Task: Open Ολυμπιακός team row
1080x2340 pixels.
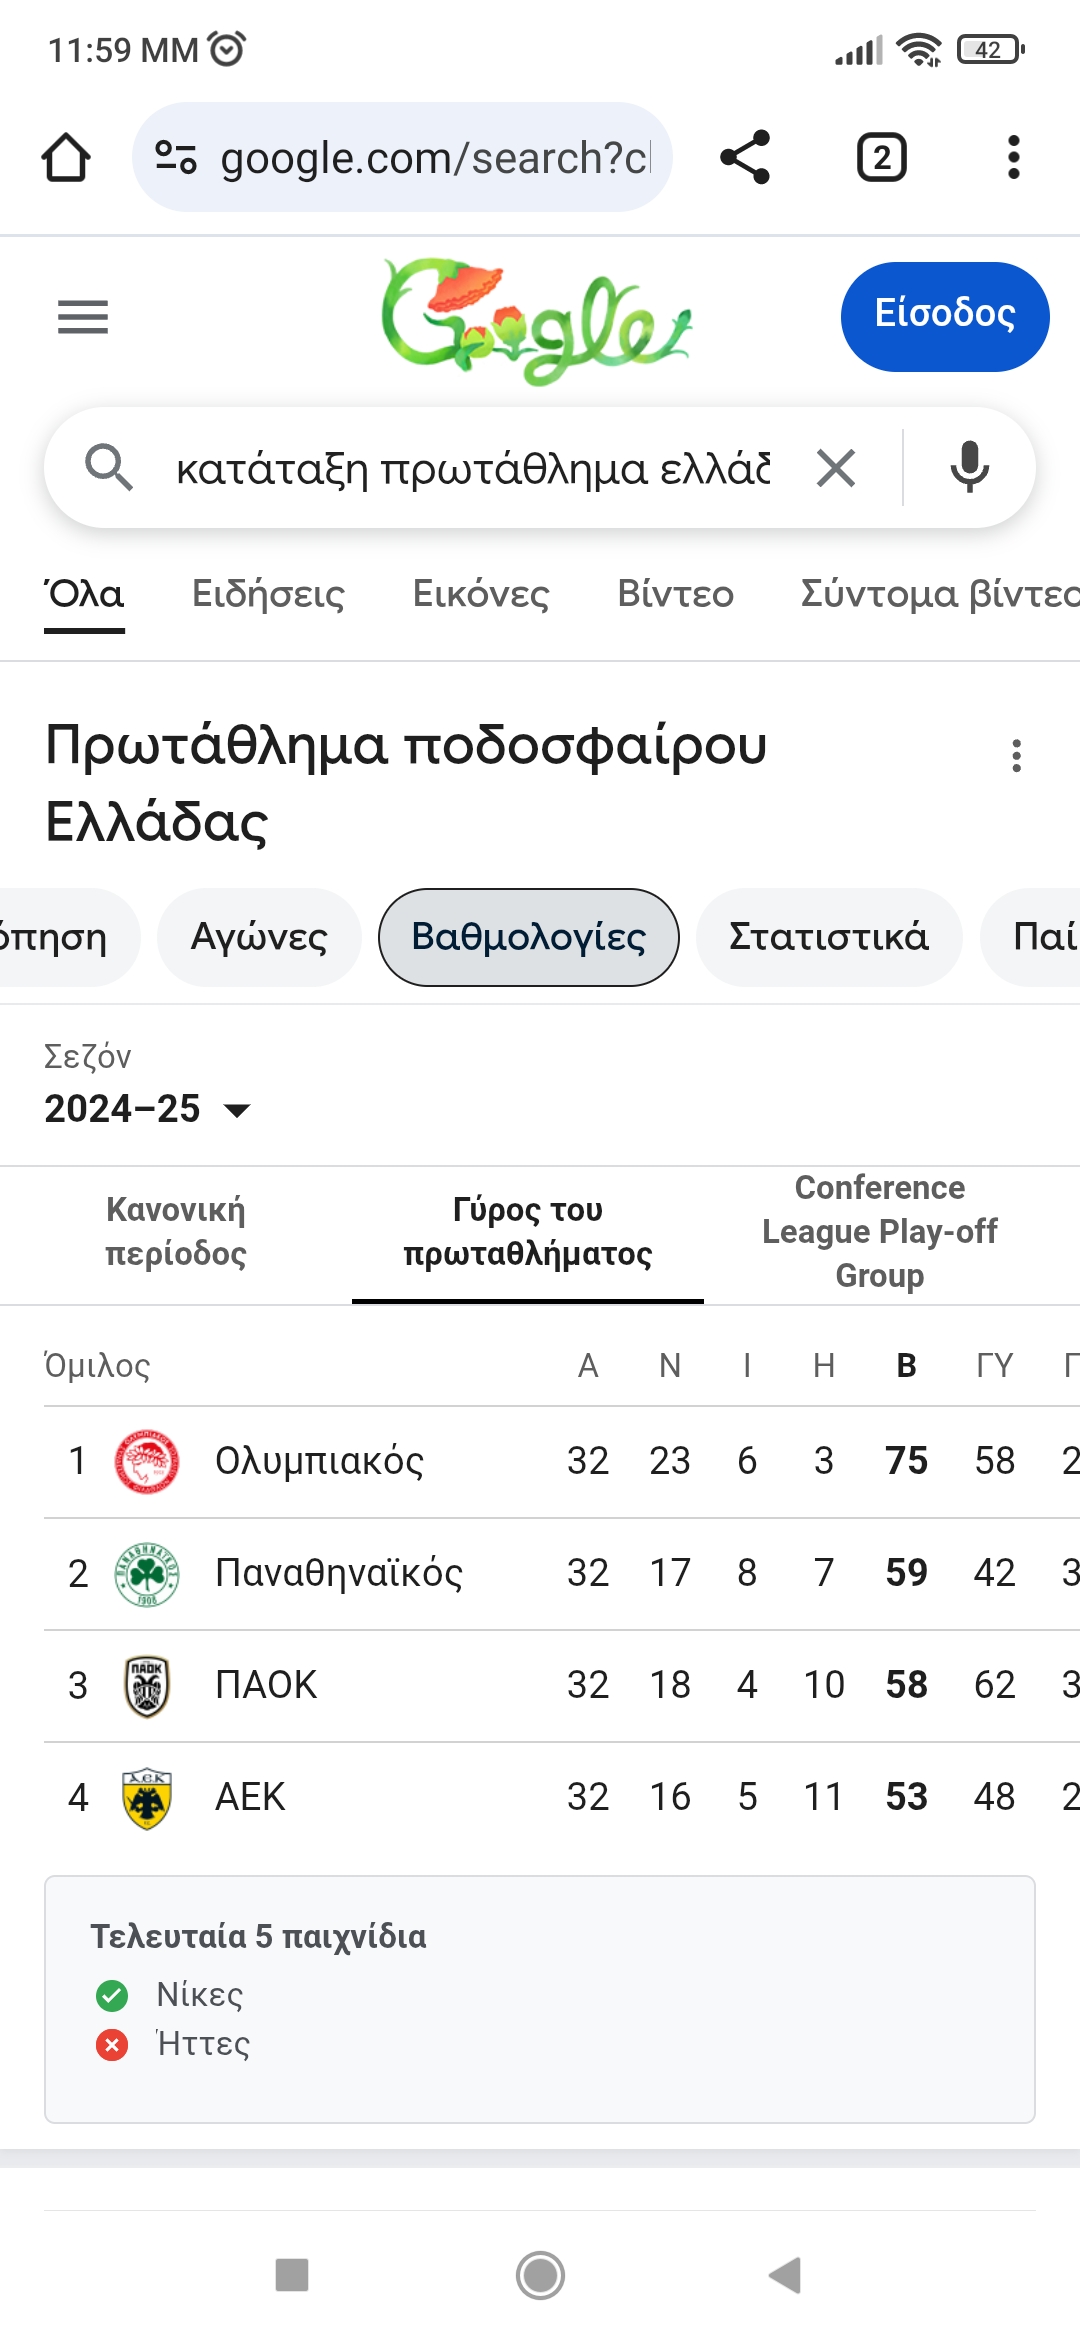Action: [x=320, y=1461]
